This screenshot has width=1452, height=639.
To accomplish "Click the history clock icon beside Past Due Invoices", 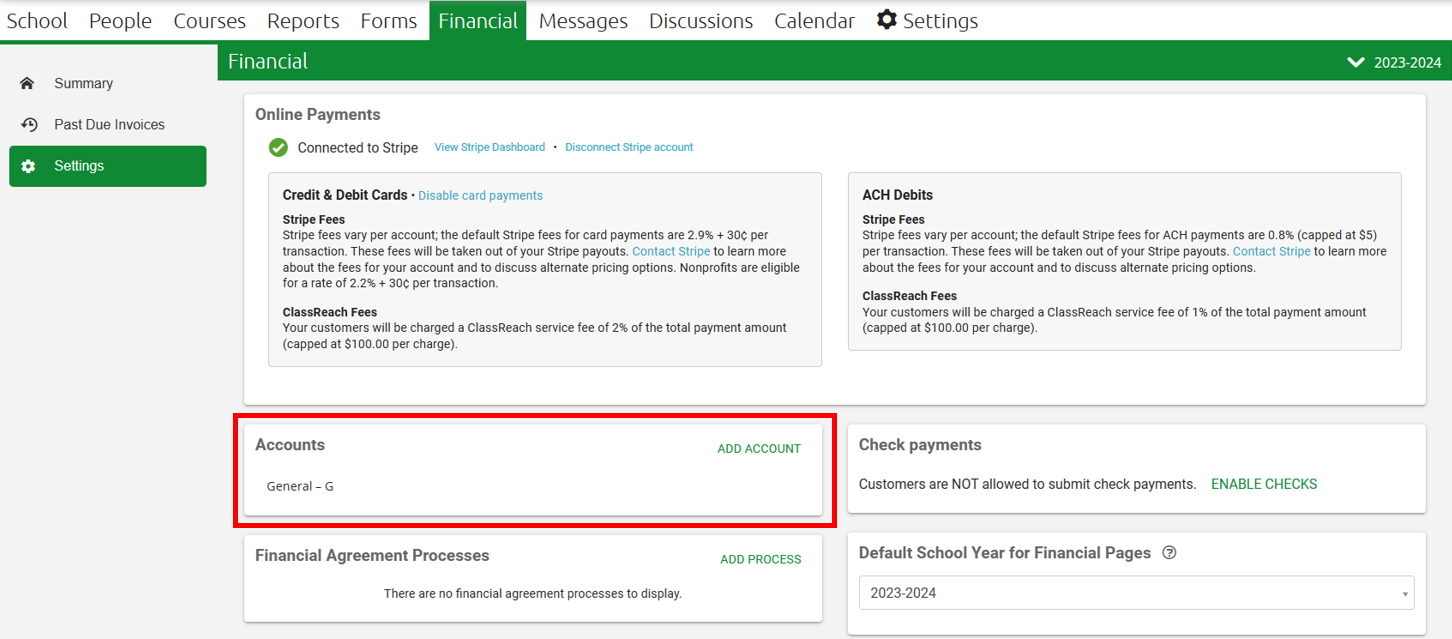I will pyautogui.click(x=28, y=125).
